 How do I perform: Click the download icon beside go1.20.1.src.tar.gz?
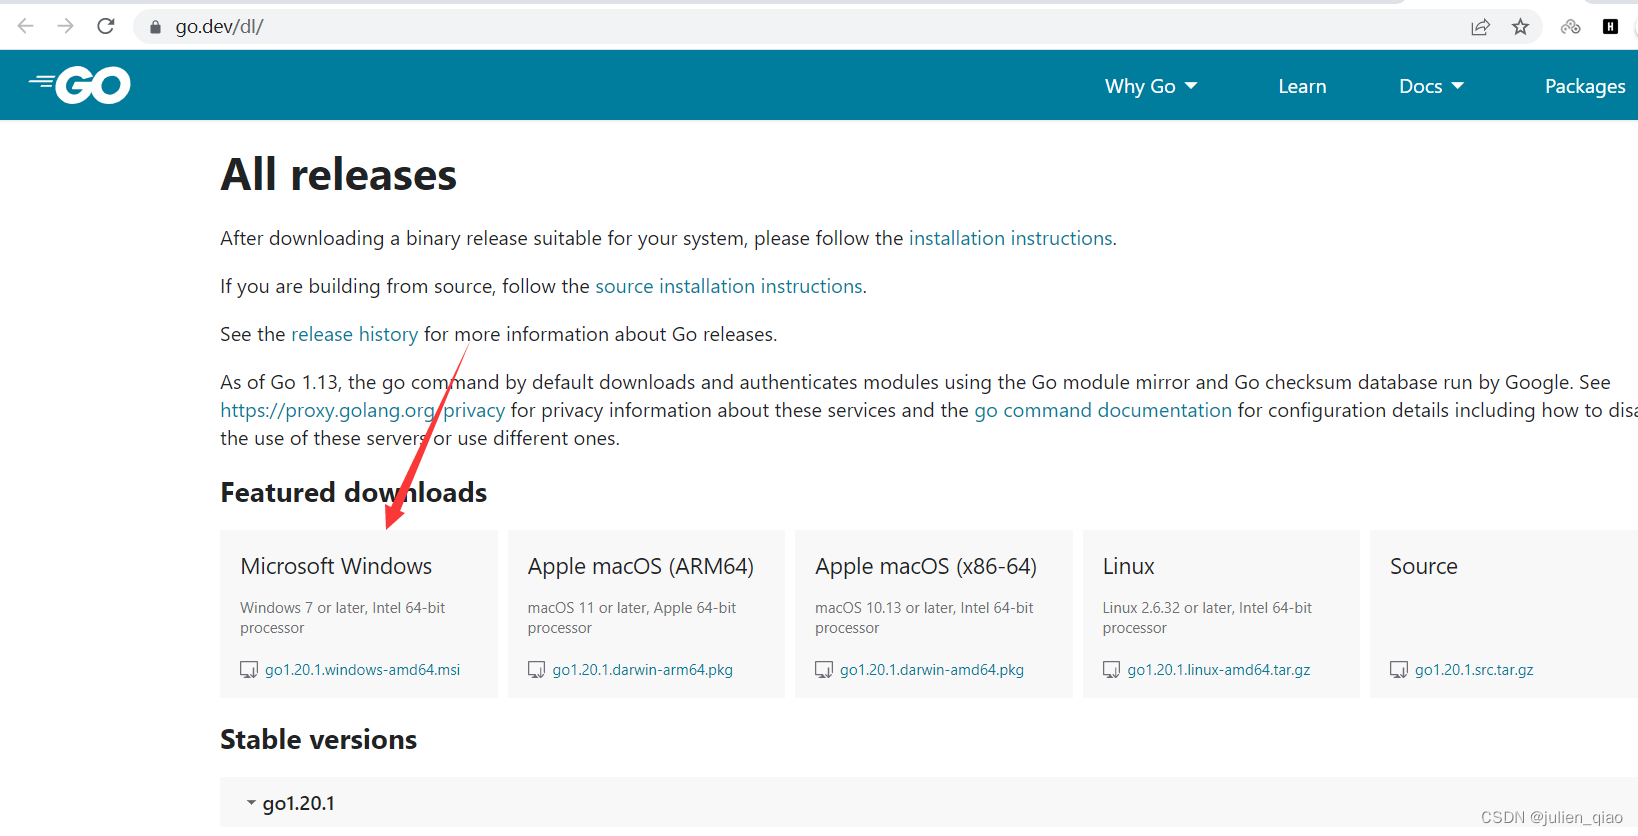[1399, 670]
